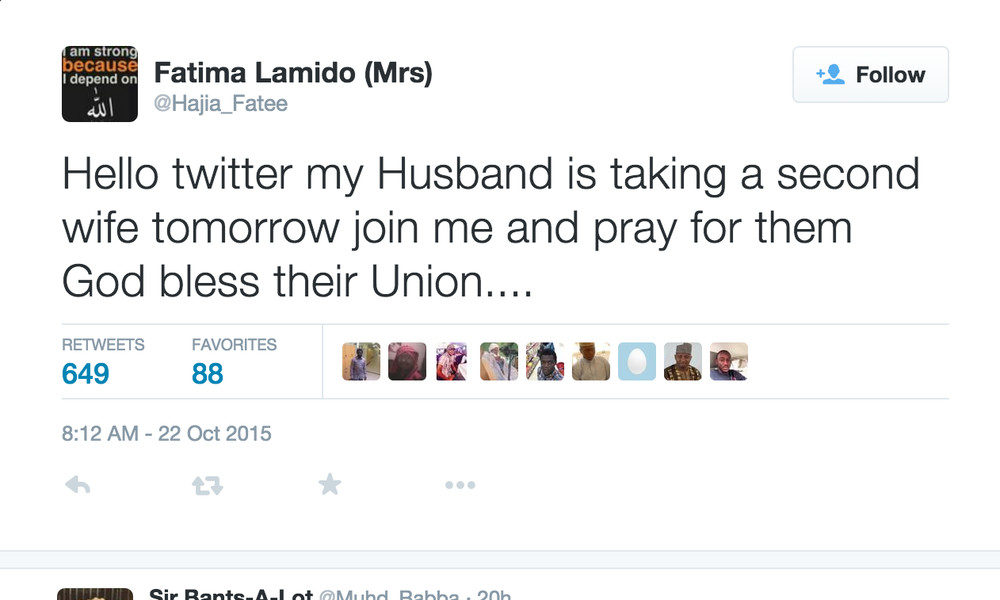Open Sir Bants-A-Lot's profile name

point(229,594)
